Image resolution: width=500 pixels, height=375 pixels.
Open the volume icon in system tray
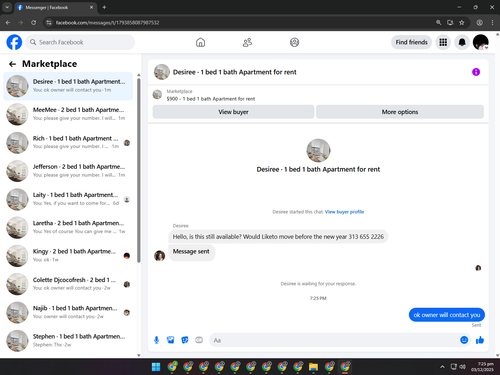tap(462, 367)
